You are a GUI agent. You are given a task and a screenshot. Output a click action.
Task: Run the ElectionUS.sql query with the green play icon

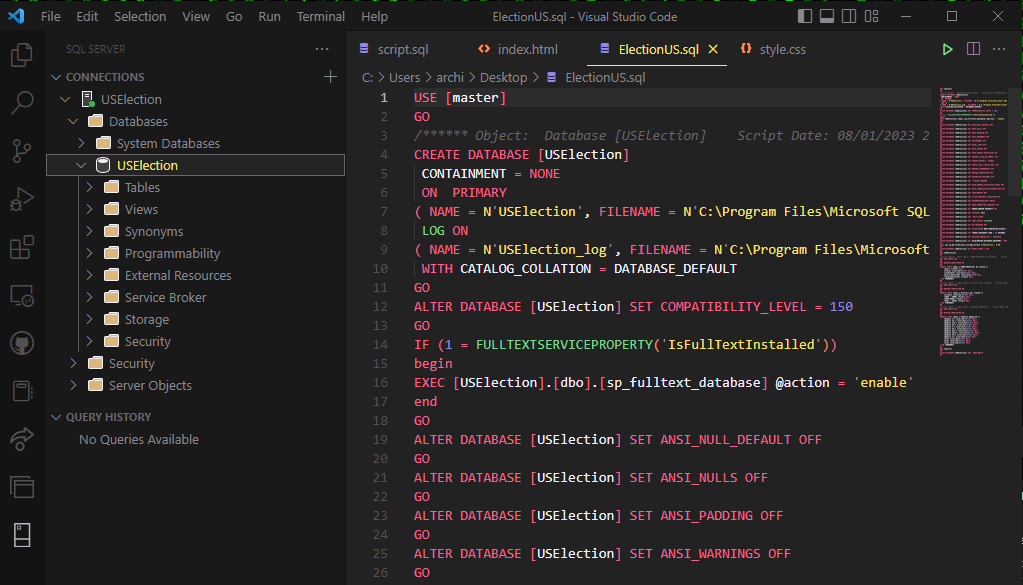click(x=946, y=48)
